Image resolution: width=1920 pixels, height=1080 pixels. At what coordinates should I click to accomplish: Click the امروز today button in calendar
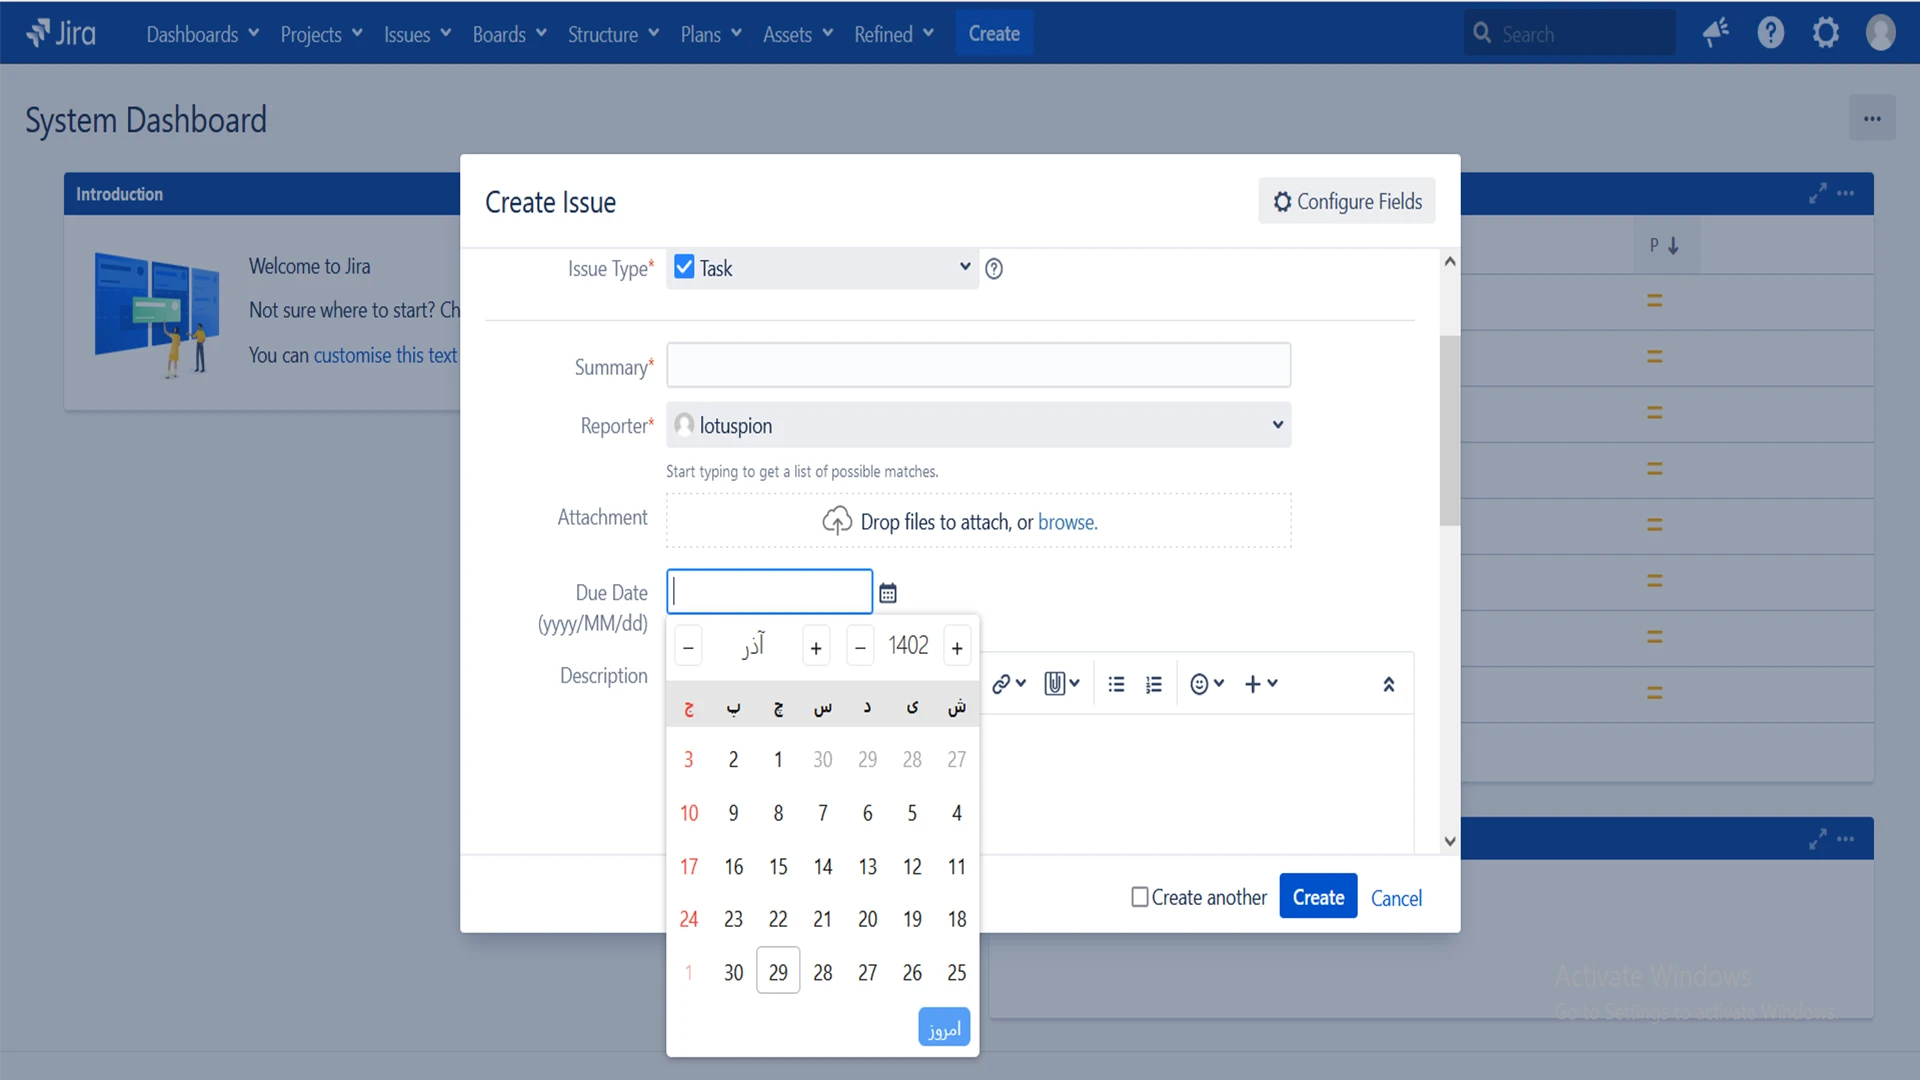point(944,1028)
